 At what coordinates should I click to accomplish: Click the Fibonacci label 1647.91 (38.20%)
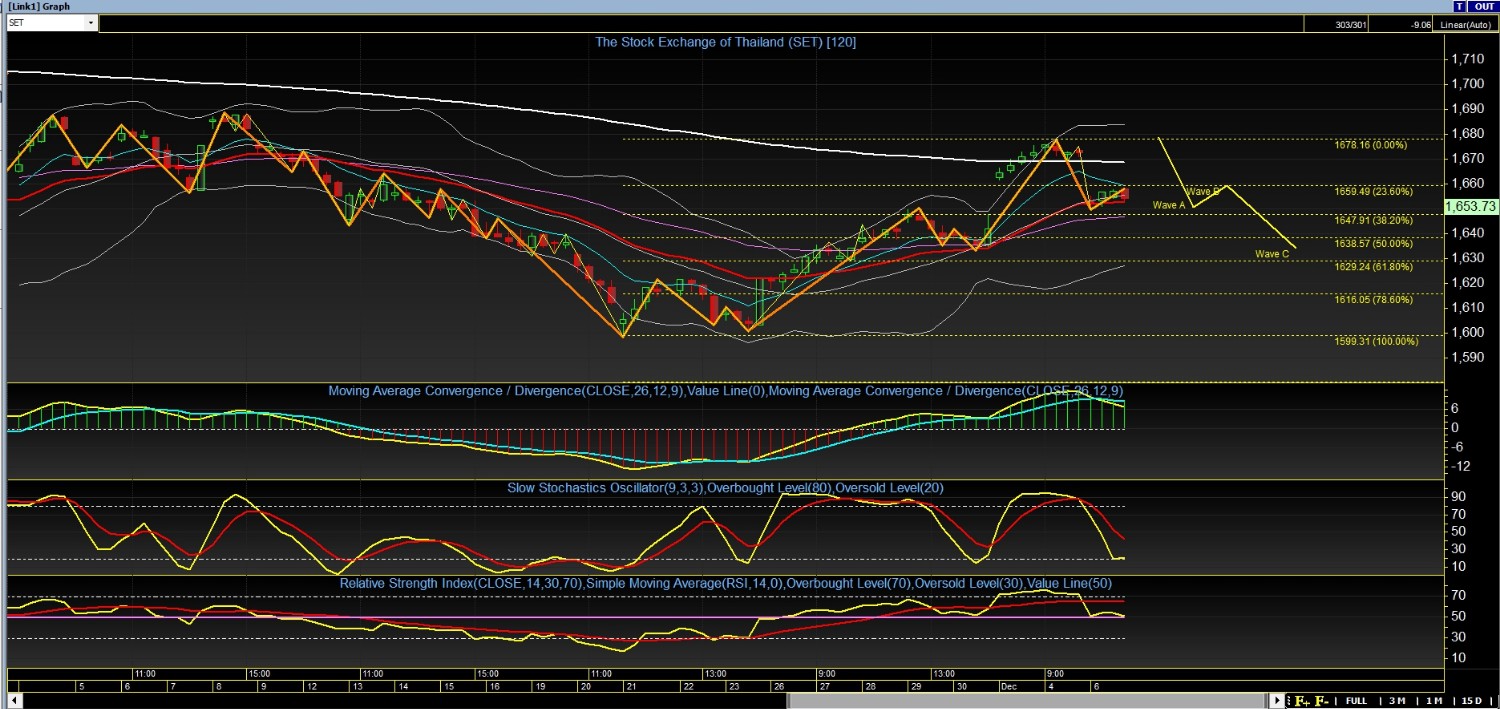click(x=1373, y=219)
